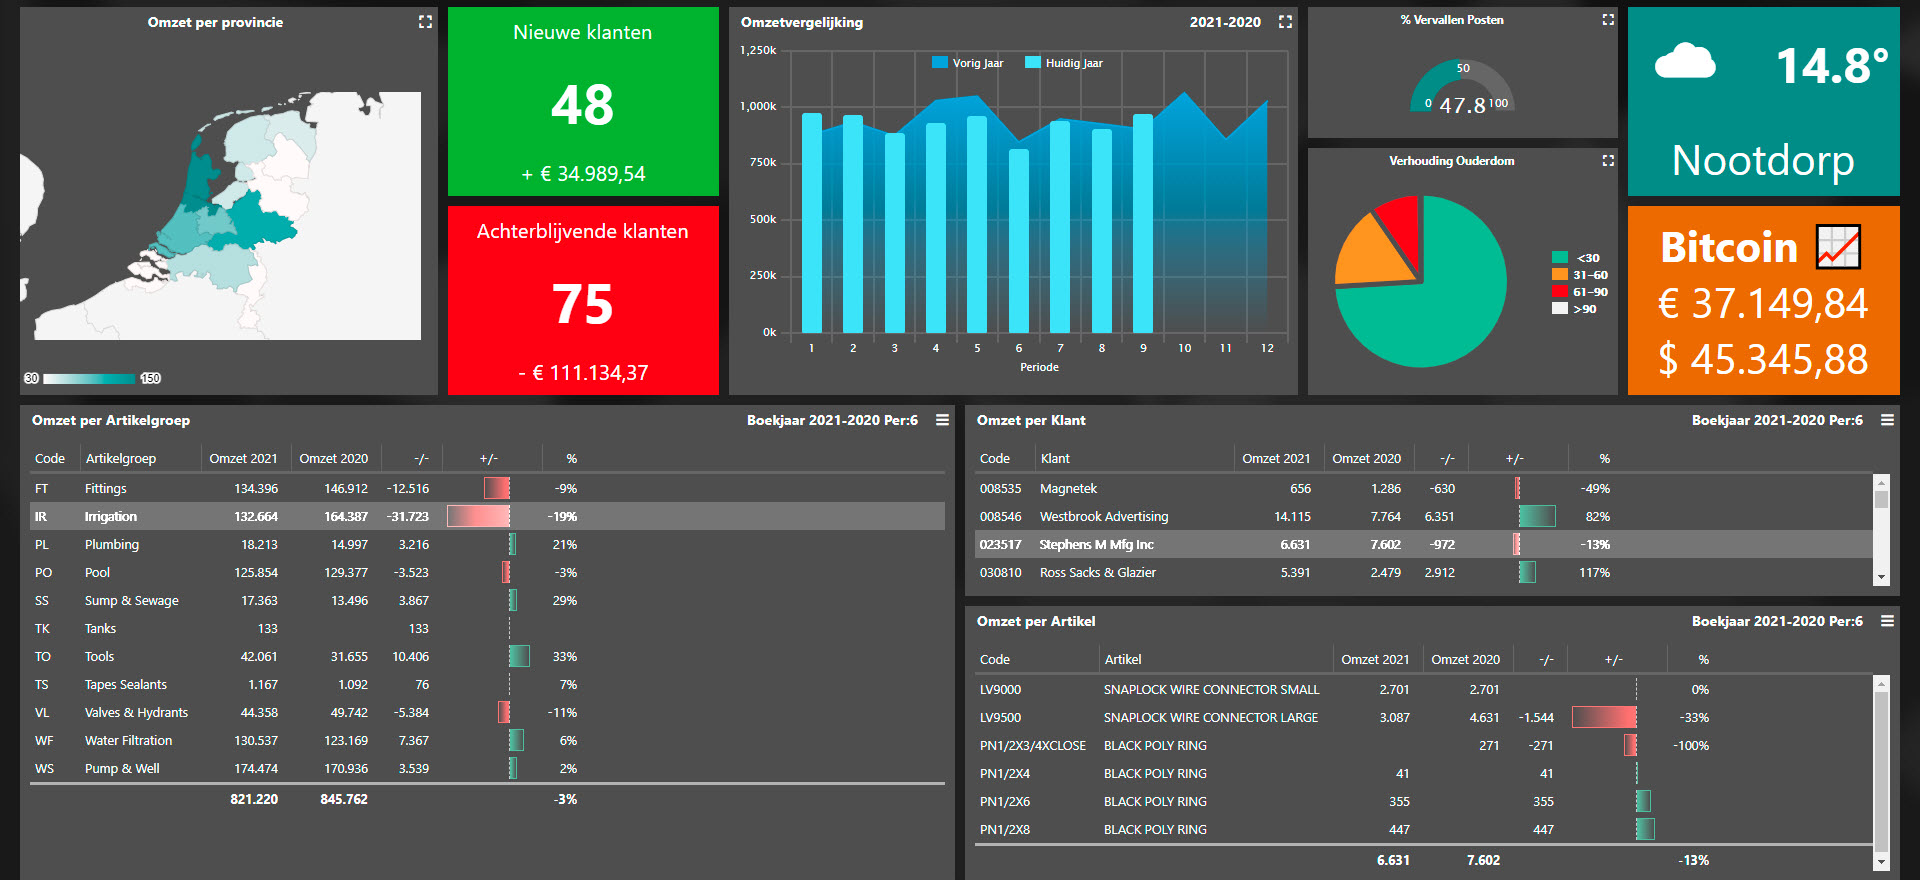Open the Omzet per Klant hamburger menu
Image resolution: width=1920 pixels, height=880 pixels.
(1887, 420)
